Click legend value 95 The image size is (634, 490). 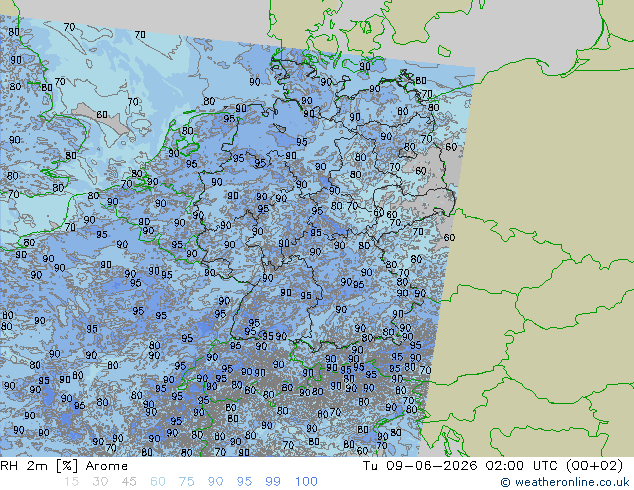tap(244, 482)
